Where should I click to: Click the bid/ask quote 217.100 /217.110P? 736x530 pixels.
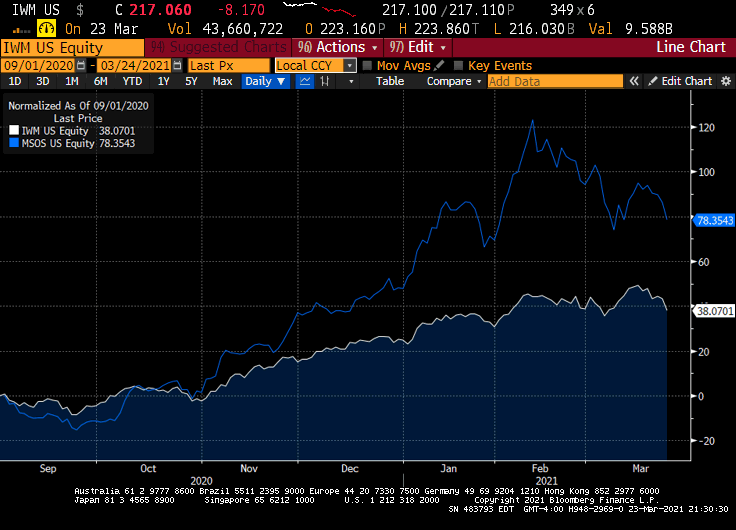pos(448,9)
